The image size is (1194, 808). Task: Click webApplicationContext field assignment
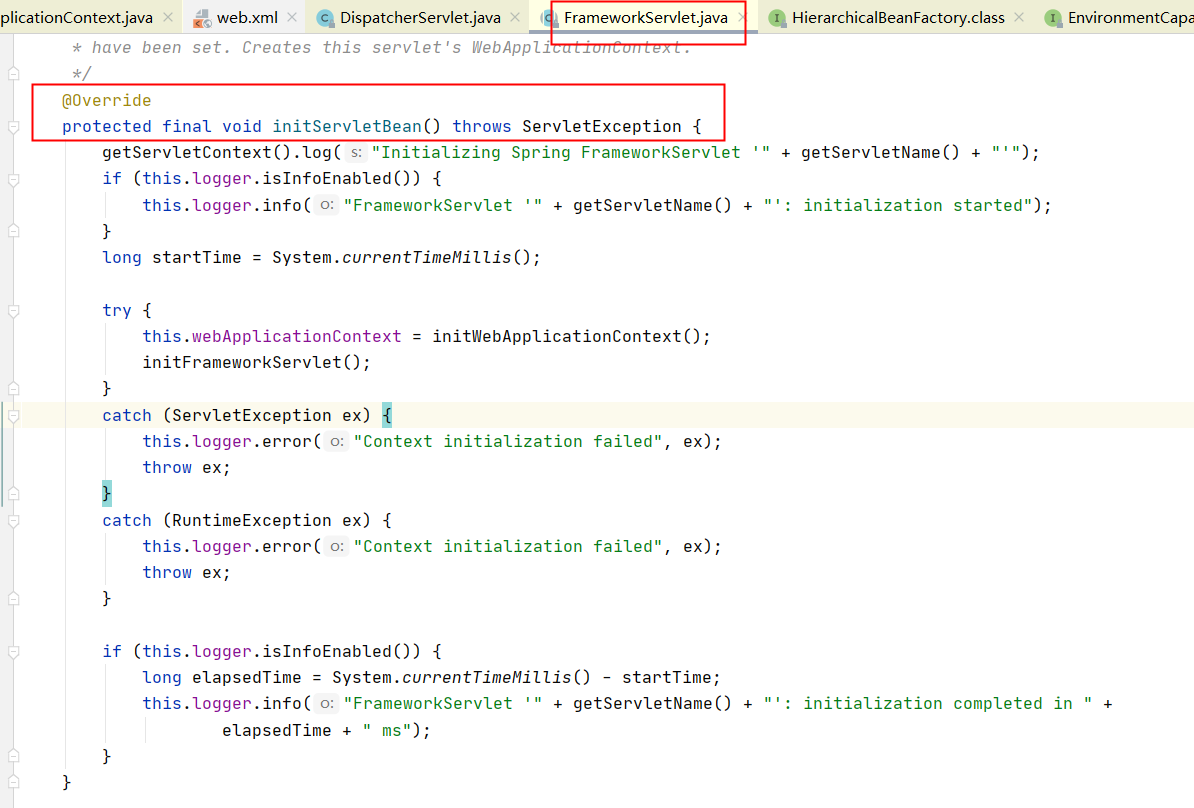[296, 337]
